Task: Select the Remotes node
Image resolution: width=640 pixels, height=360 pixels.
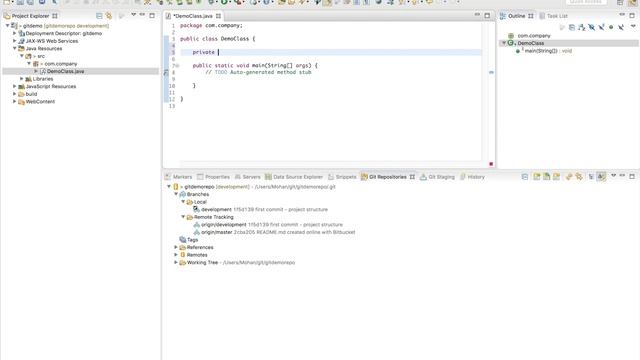Action: coord(197,255)
